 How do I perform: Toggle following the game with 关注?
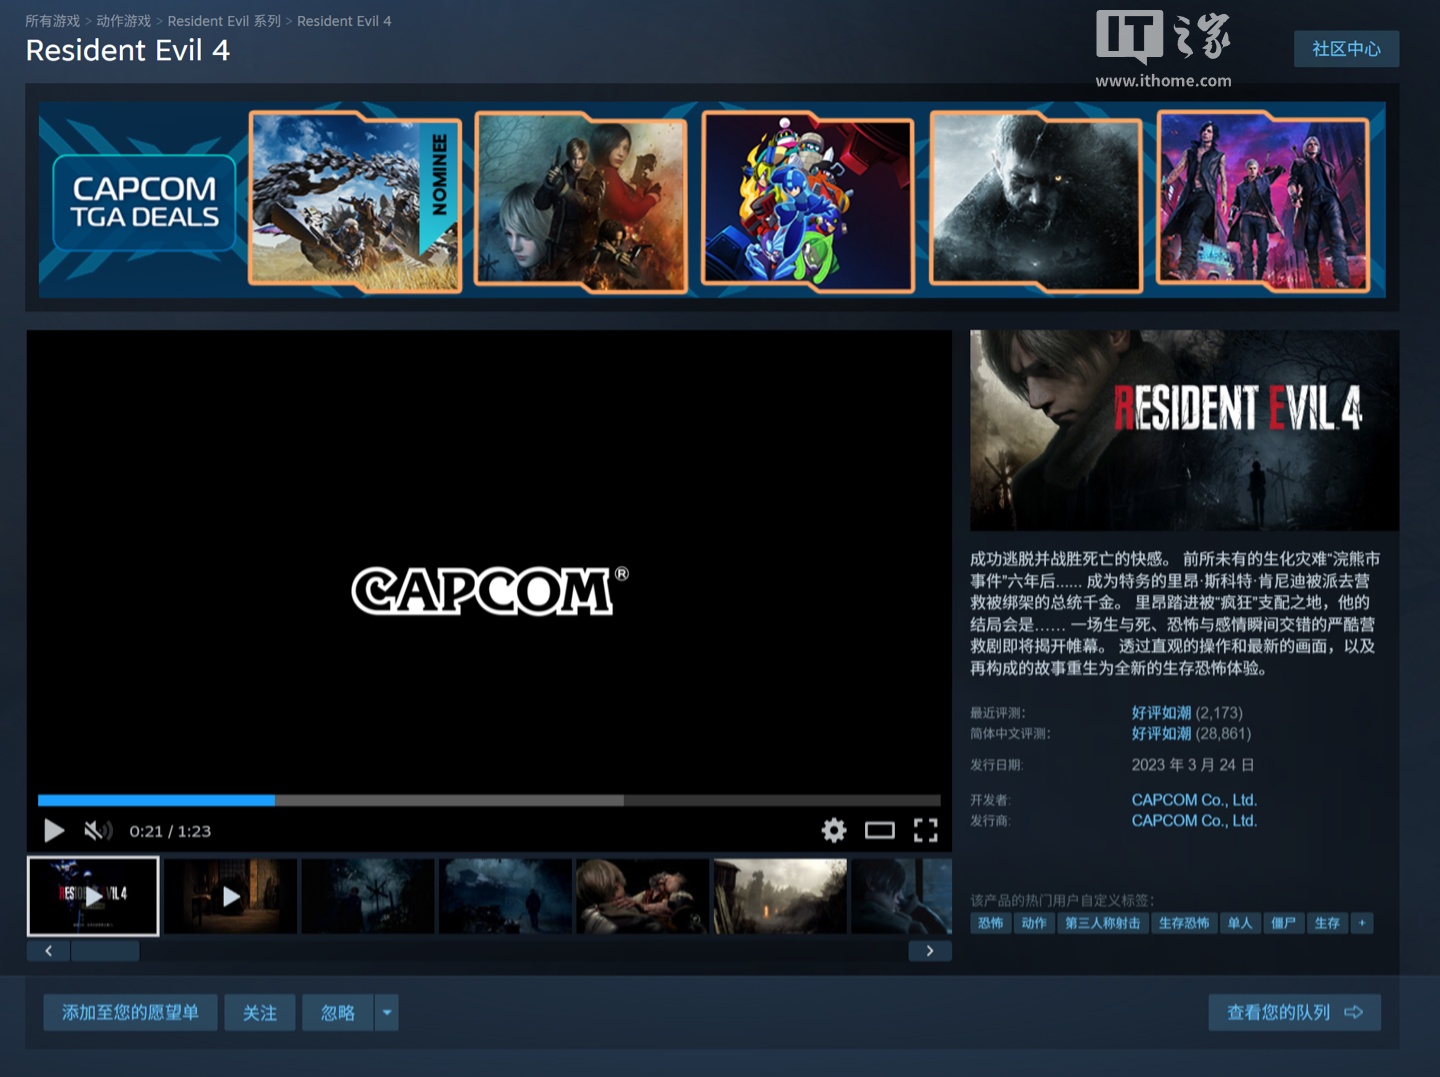(259, 1012)
